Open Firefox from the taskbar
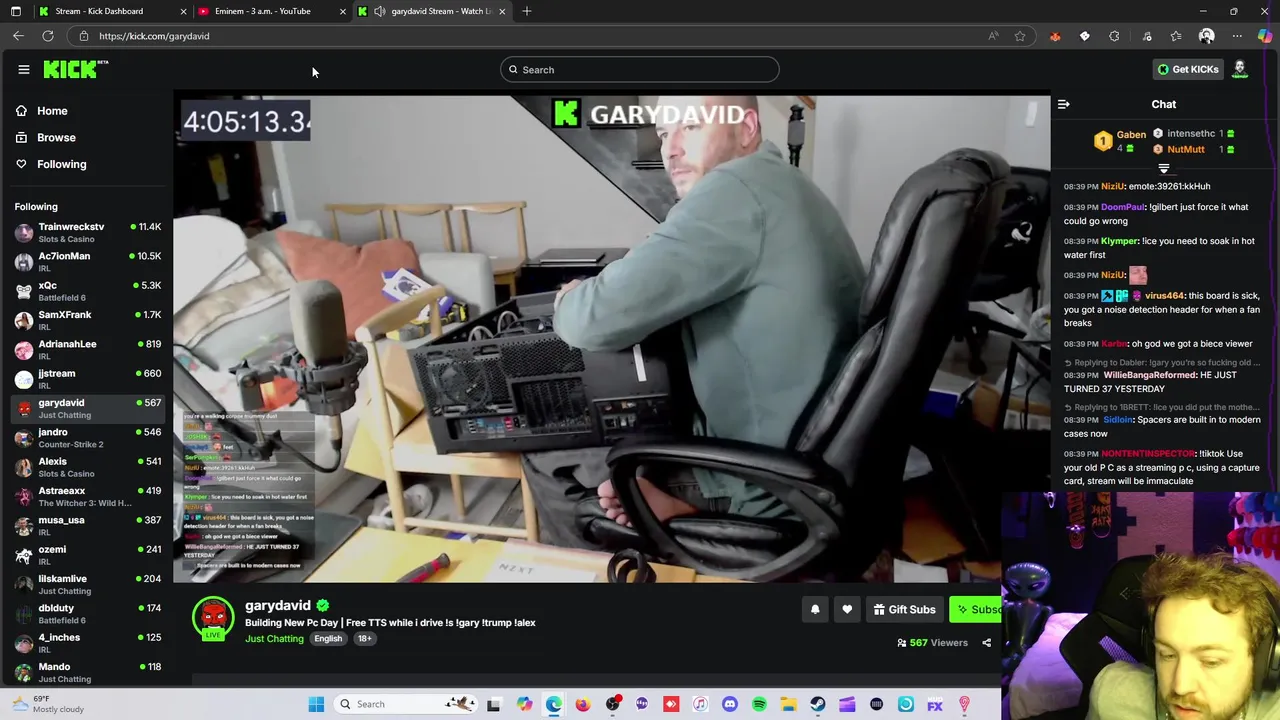This screenshot has height=720, width=1280. [x=583, y=704]
